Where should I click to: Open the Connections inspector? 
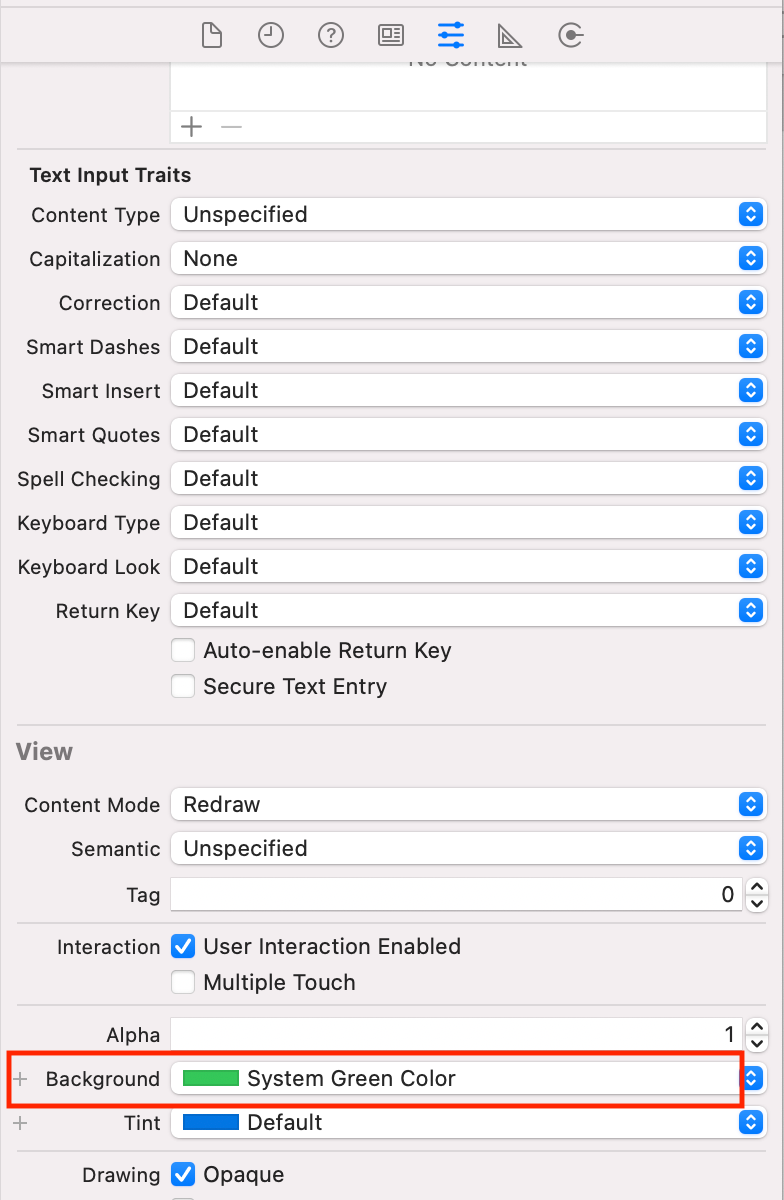tap(570, 35)
